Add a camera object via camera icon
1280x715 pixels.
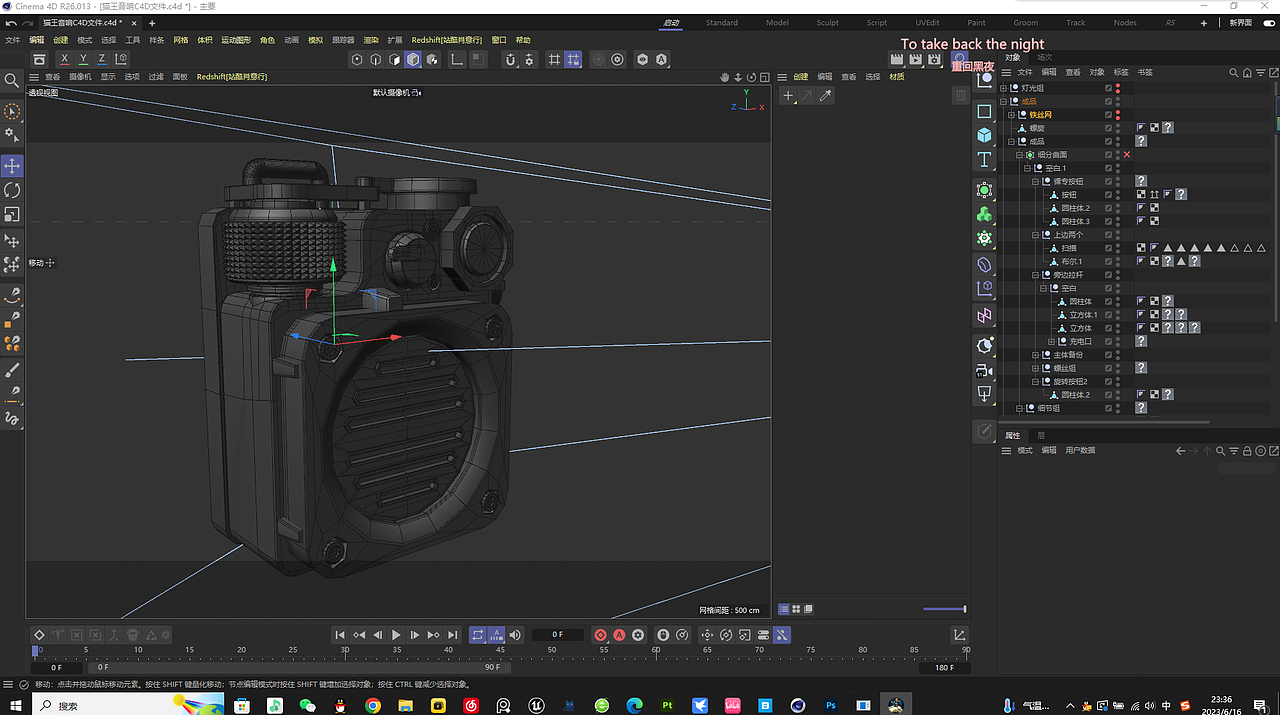pos(984,370)
